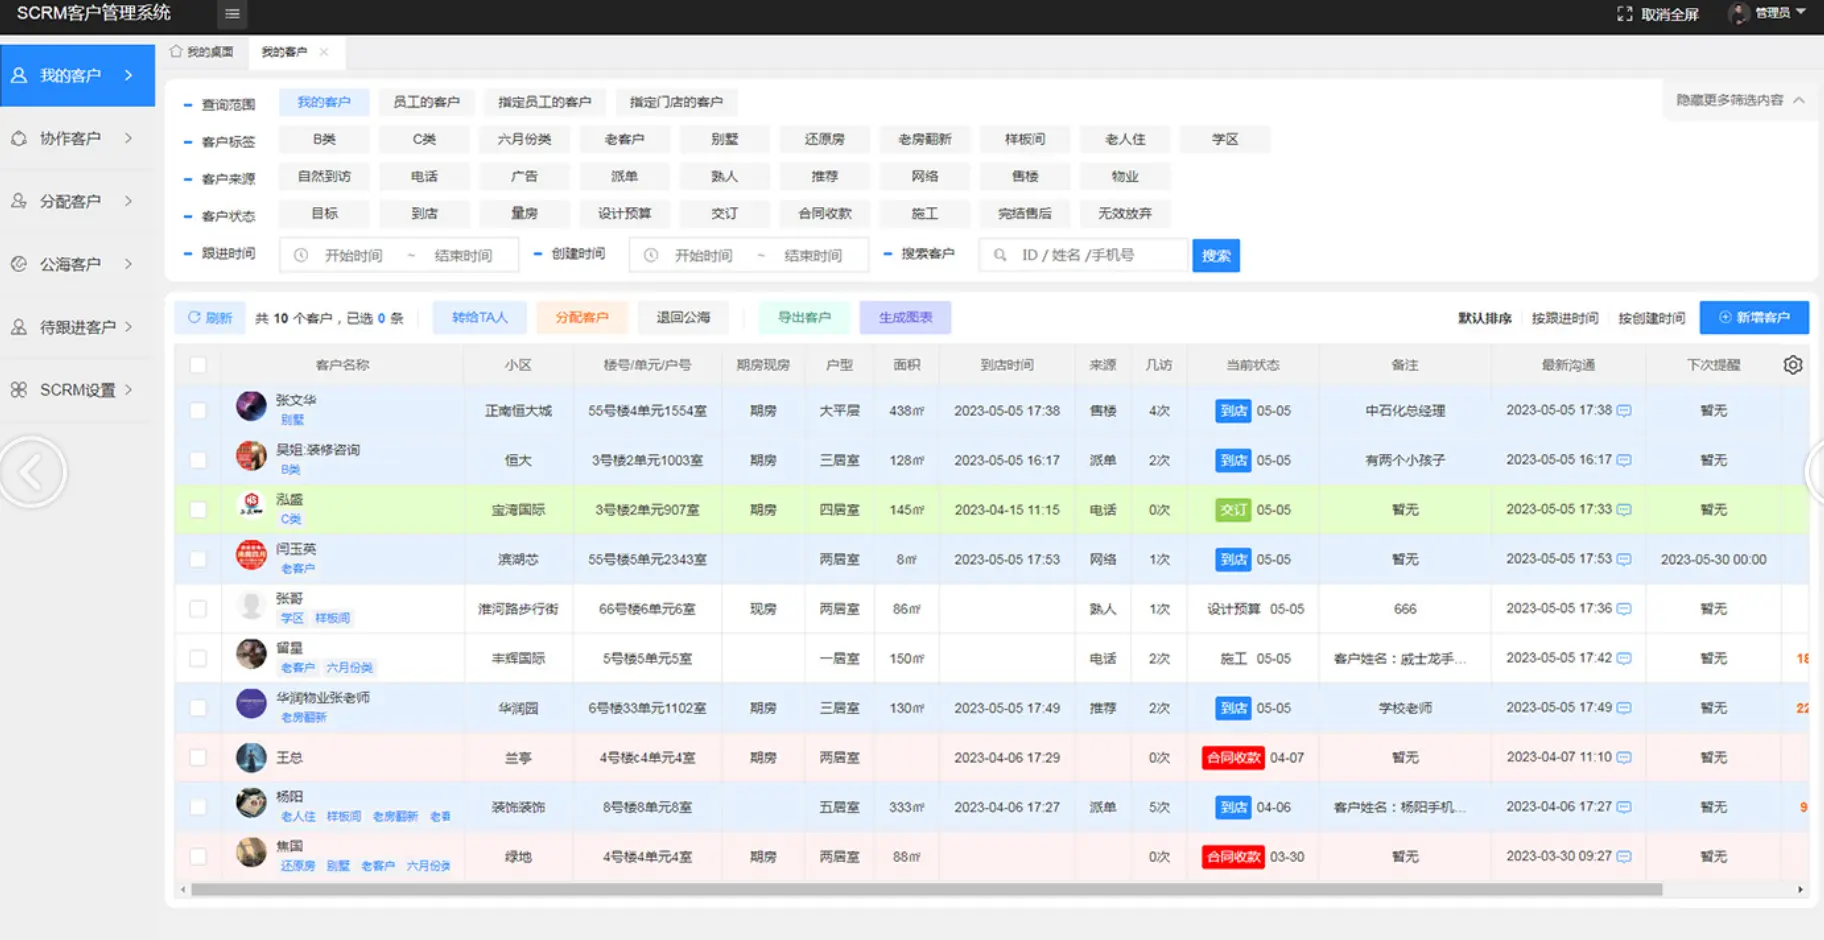The width and height of the screenshot is (1824, 940).
Task: Tick the checkbox for 张文华
Action: (198, 411)
